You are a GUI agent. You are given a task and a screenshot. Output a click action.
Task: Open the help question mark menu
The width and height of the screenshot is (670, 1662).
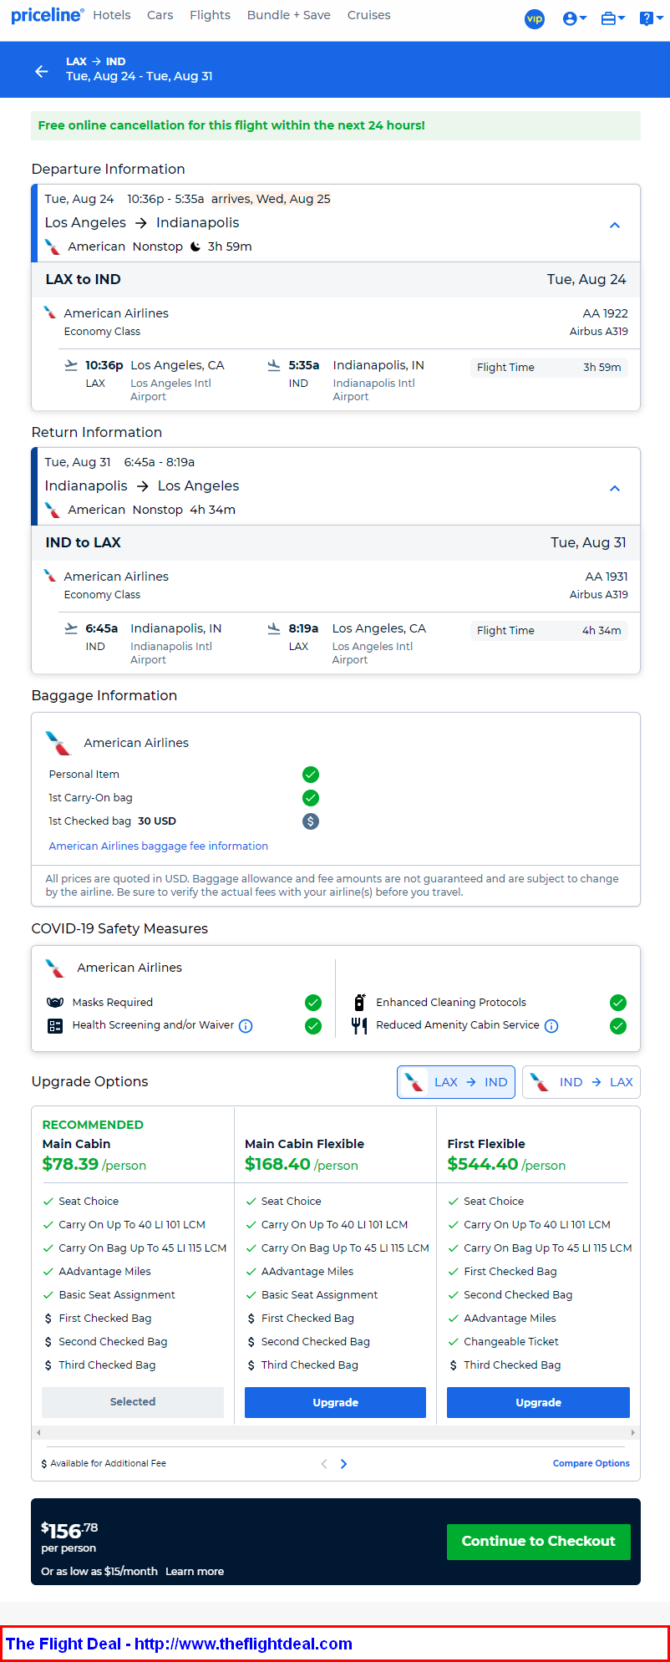650,18
